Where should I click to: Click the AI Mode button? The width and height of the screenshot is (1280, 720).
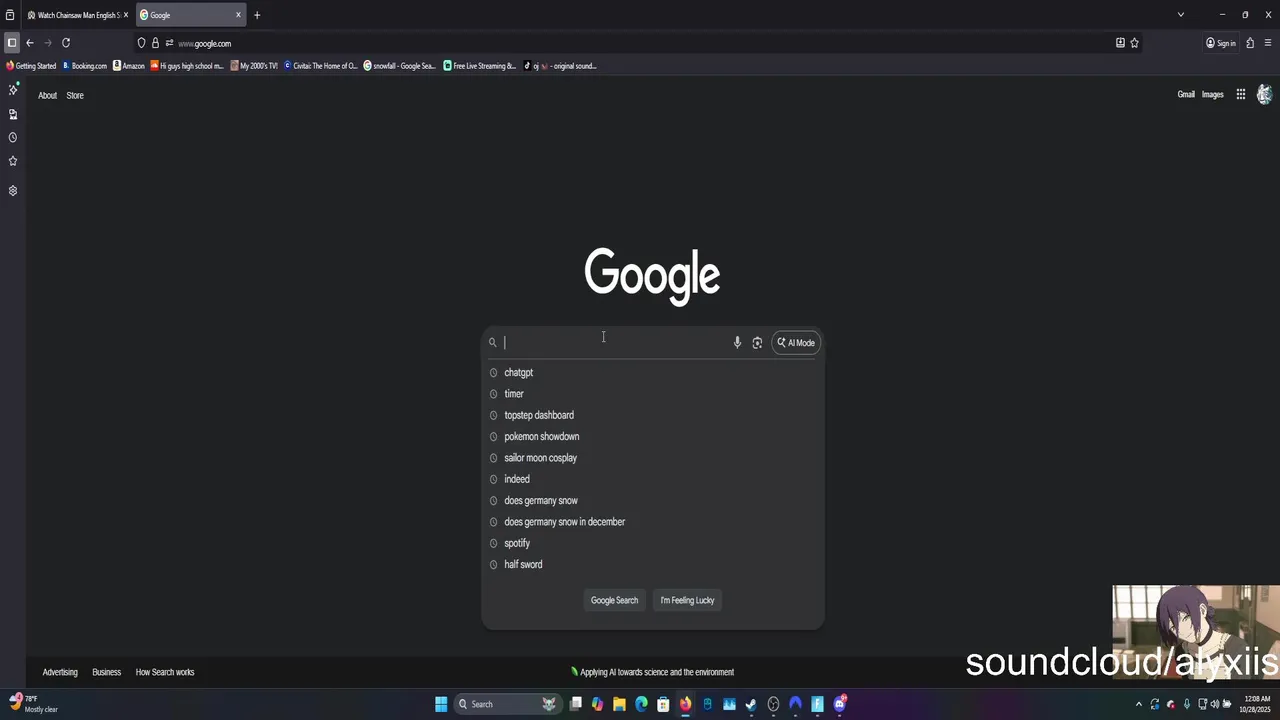[x=796, y=343]
